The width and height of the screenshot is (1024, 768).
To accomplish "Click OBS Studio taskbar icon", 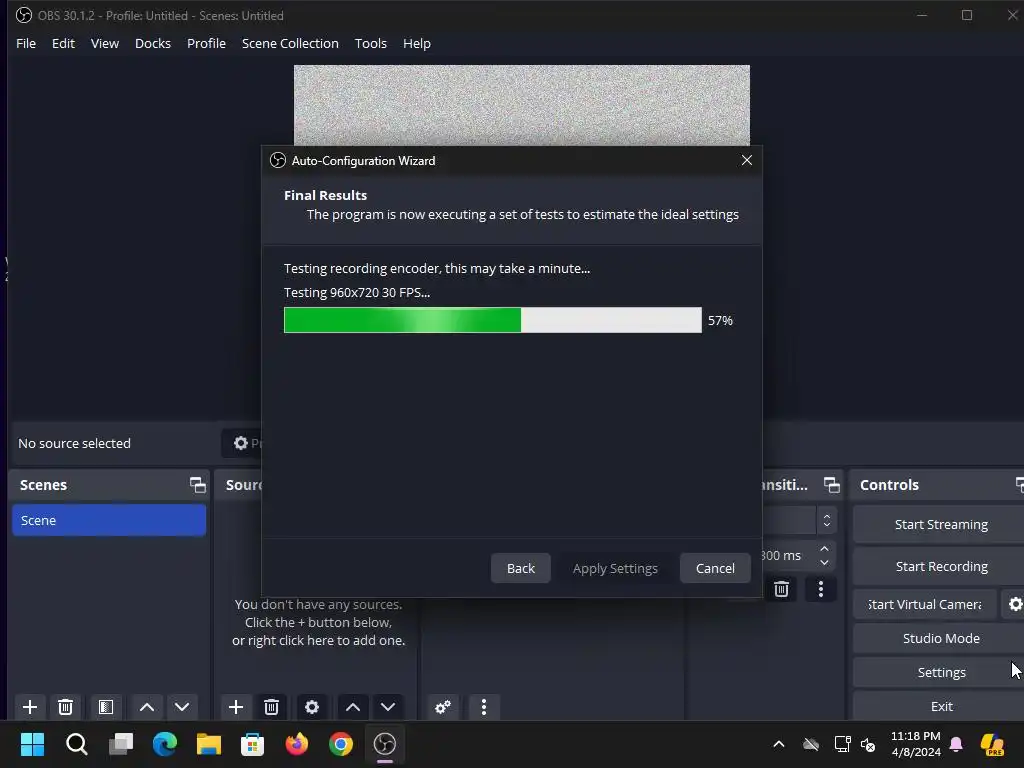I will (385, 744).
